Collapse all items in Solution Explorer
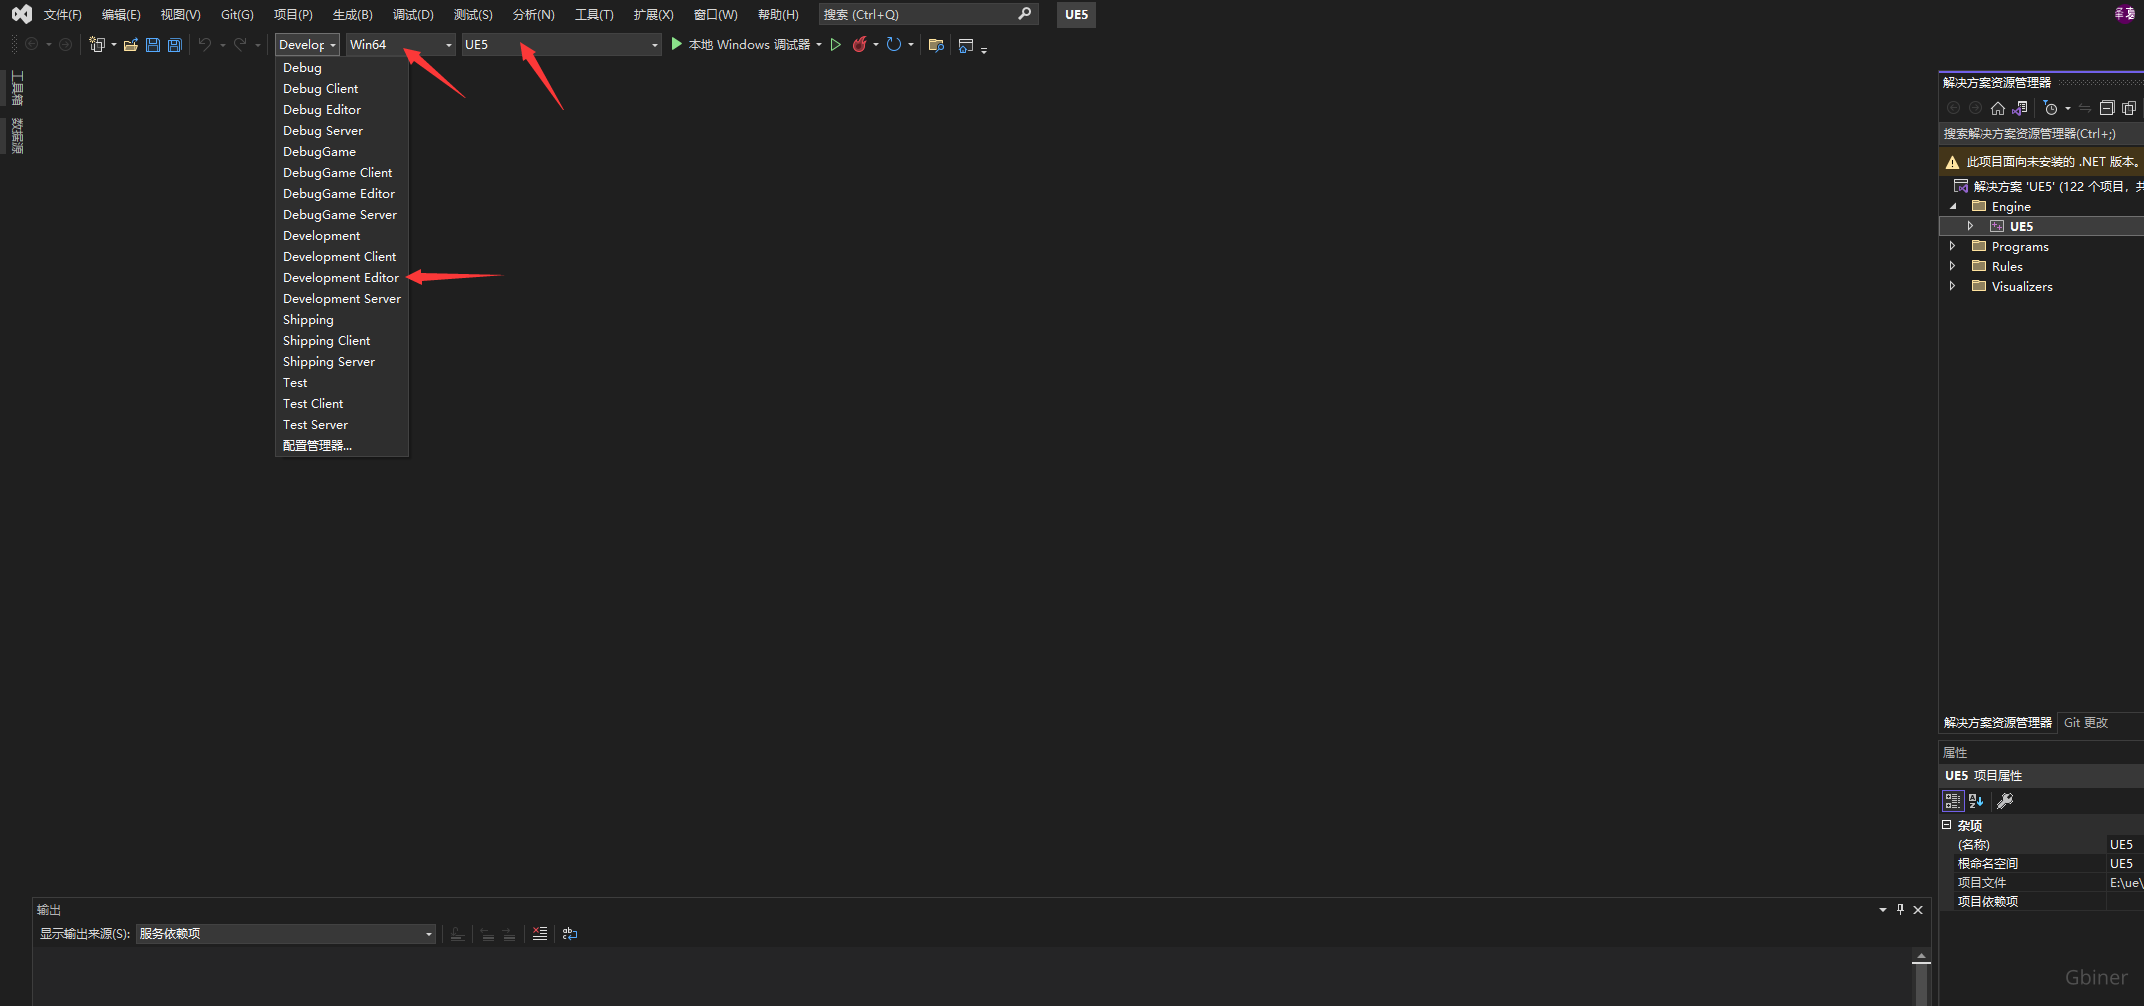The height and width of the screenshot is (1006, 2144). tap(2107, 108)
